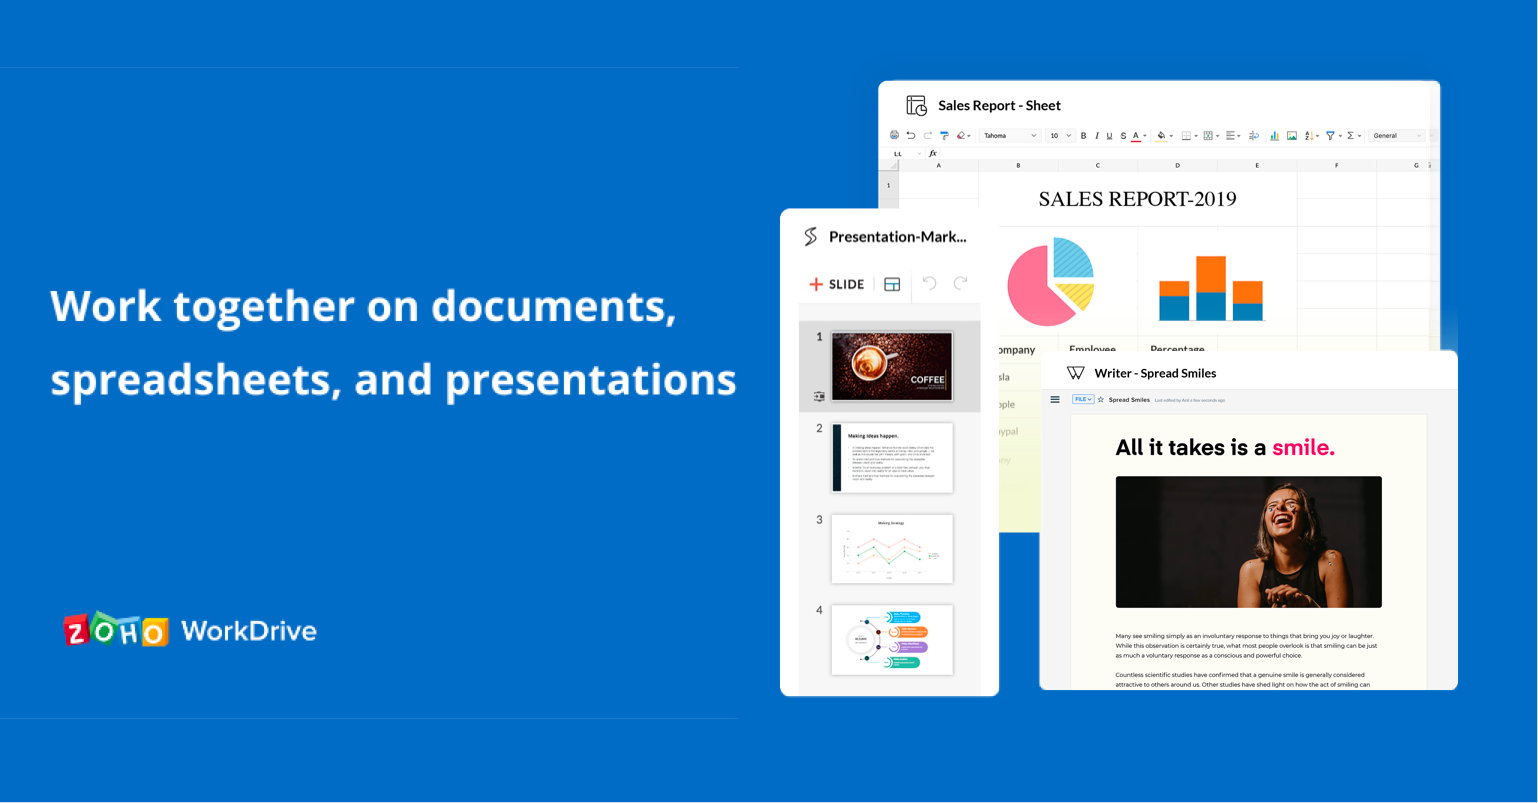Select the Format Painter tool in Sheet toolbar
Viewport: 1538px width, 803px height.
(945, 135)
